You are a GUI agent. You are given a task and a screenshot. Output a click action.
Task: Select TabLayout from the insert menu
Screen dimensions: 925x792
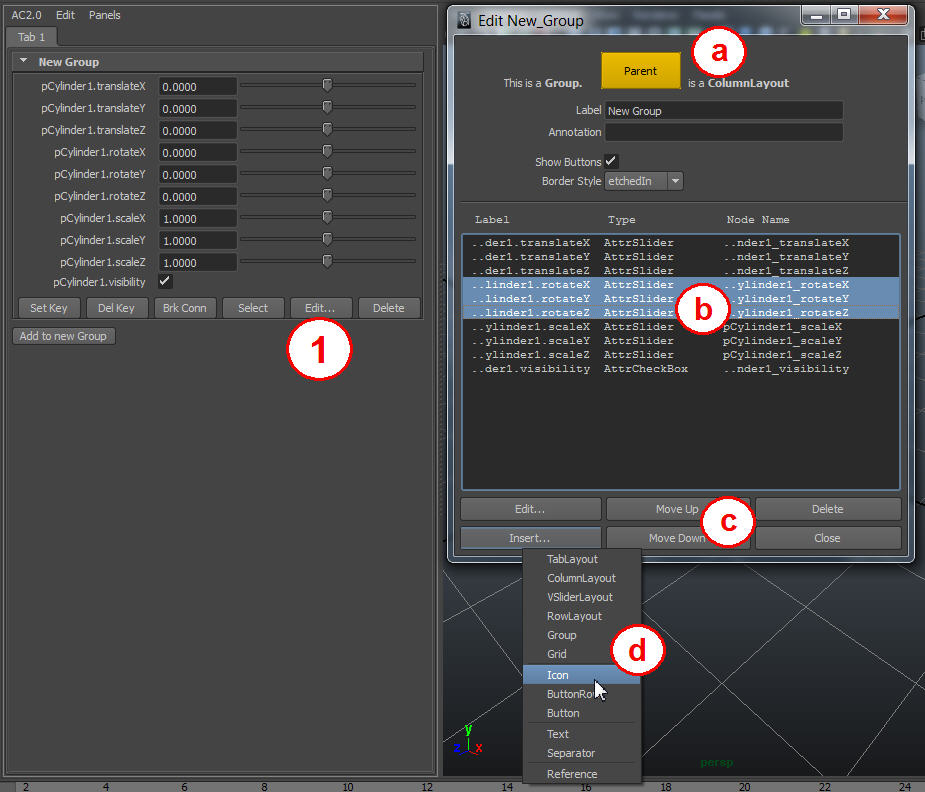click(x=572, y=559)
